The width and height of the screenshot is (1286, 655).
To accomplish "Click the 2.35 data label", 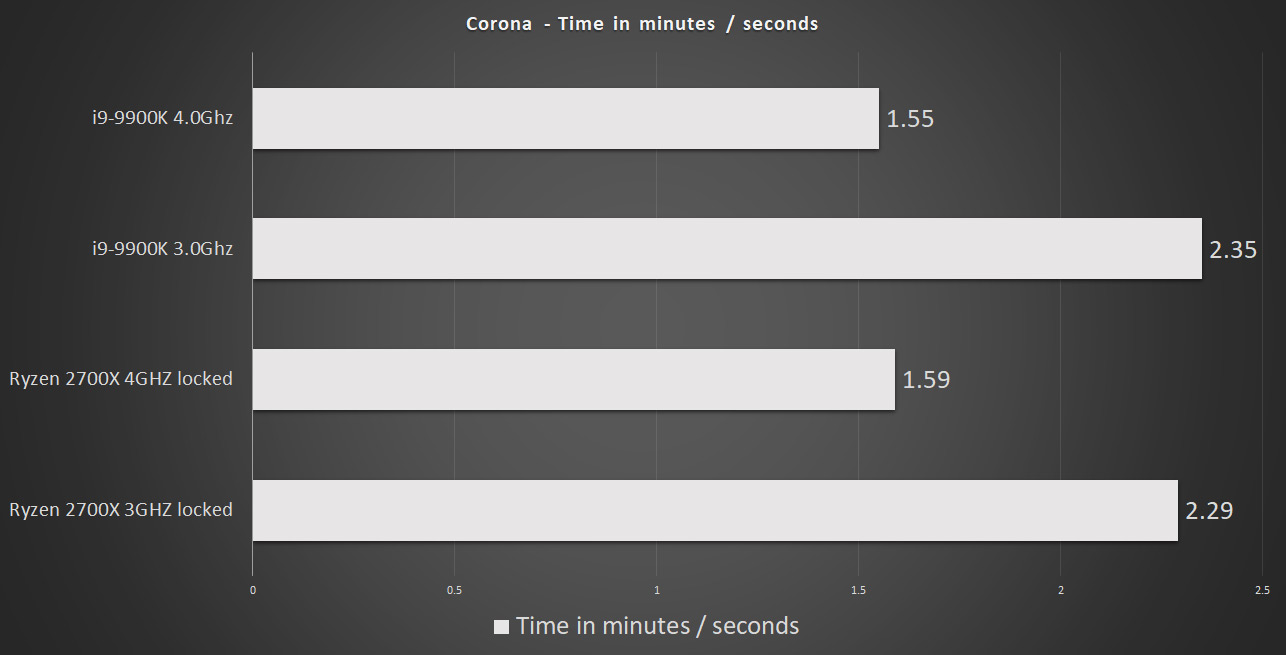I will (1232, 250).
